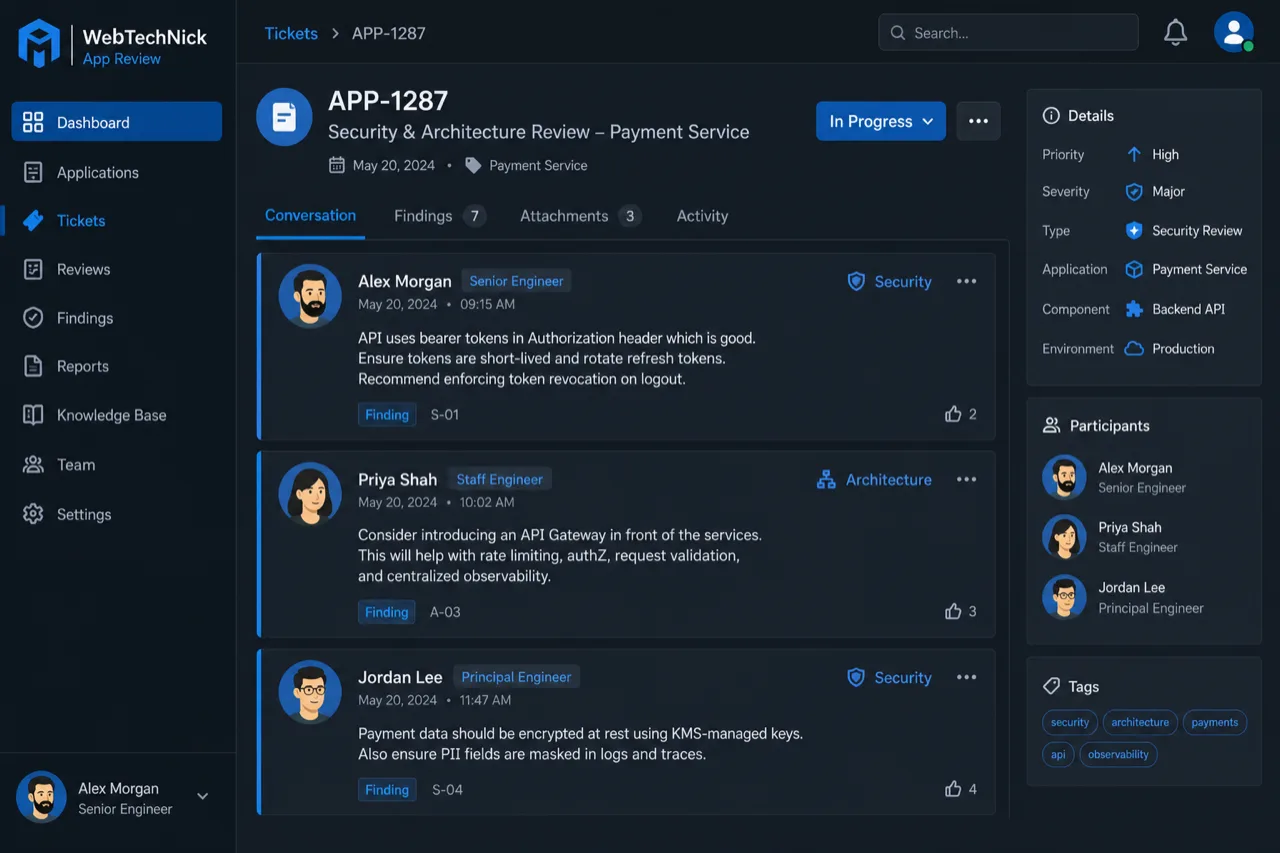
Task: Open more options on Jordan Lee's comment
Action: [x=966, y=677]
